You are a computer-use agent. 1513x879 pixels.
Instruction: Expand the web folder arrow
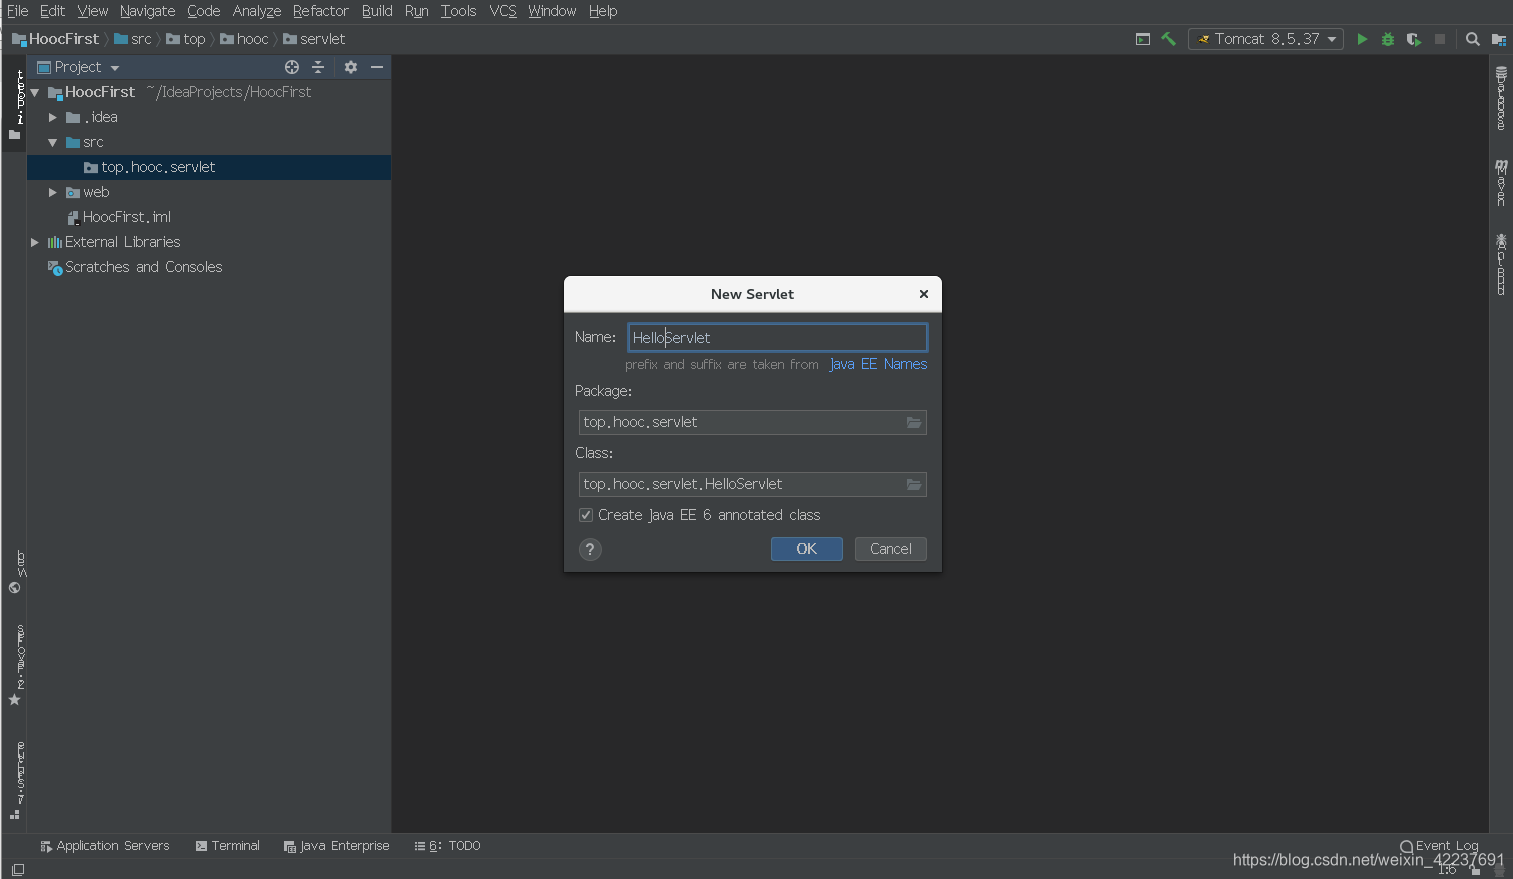coord(53,192)
